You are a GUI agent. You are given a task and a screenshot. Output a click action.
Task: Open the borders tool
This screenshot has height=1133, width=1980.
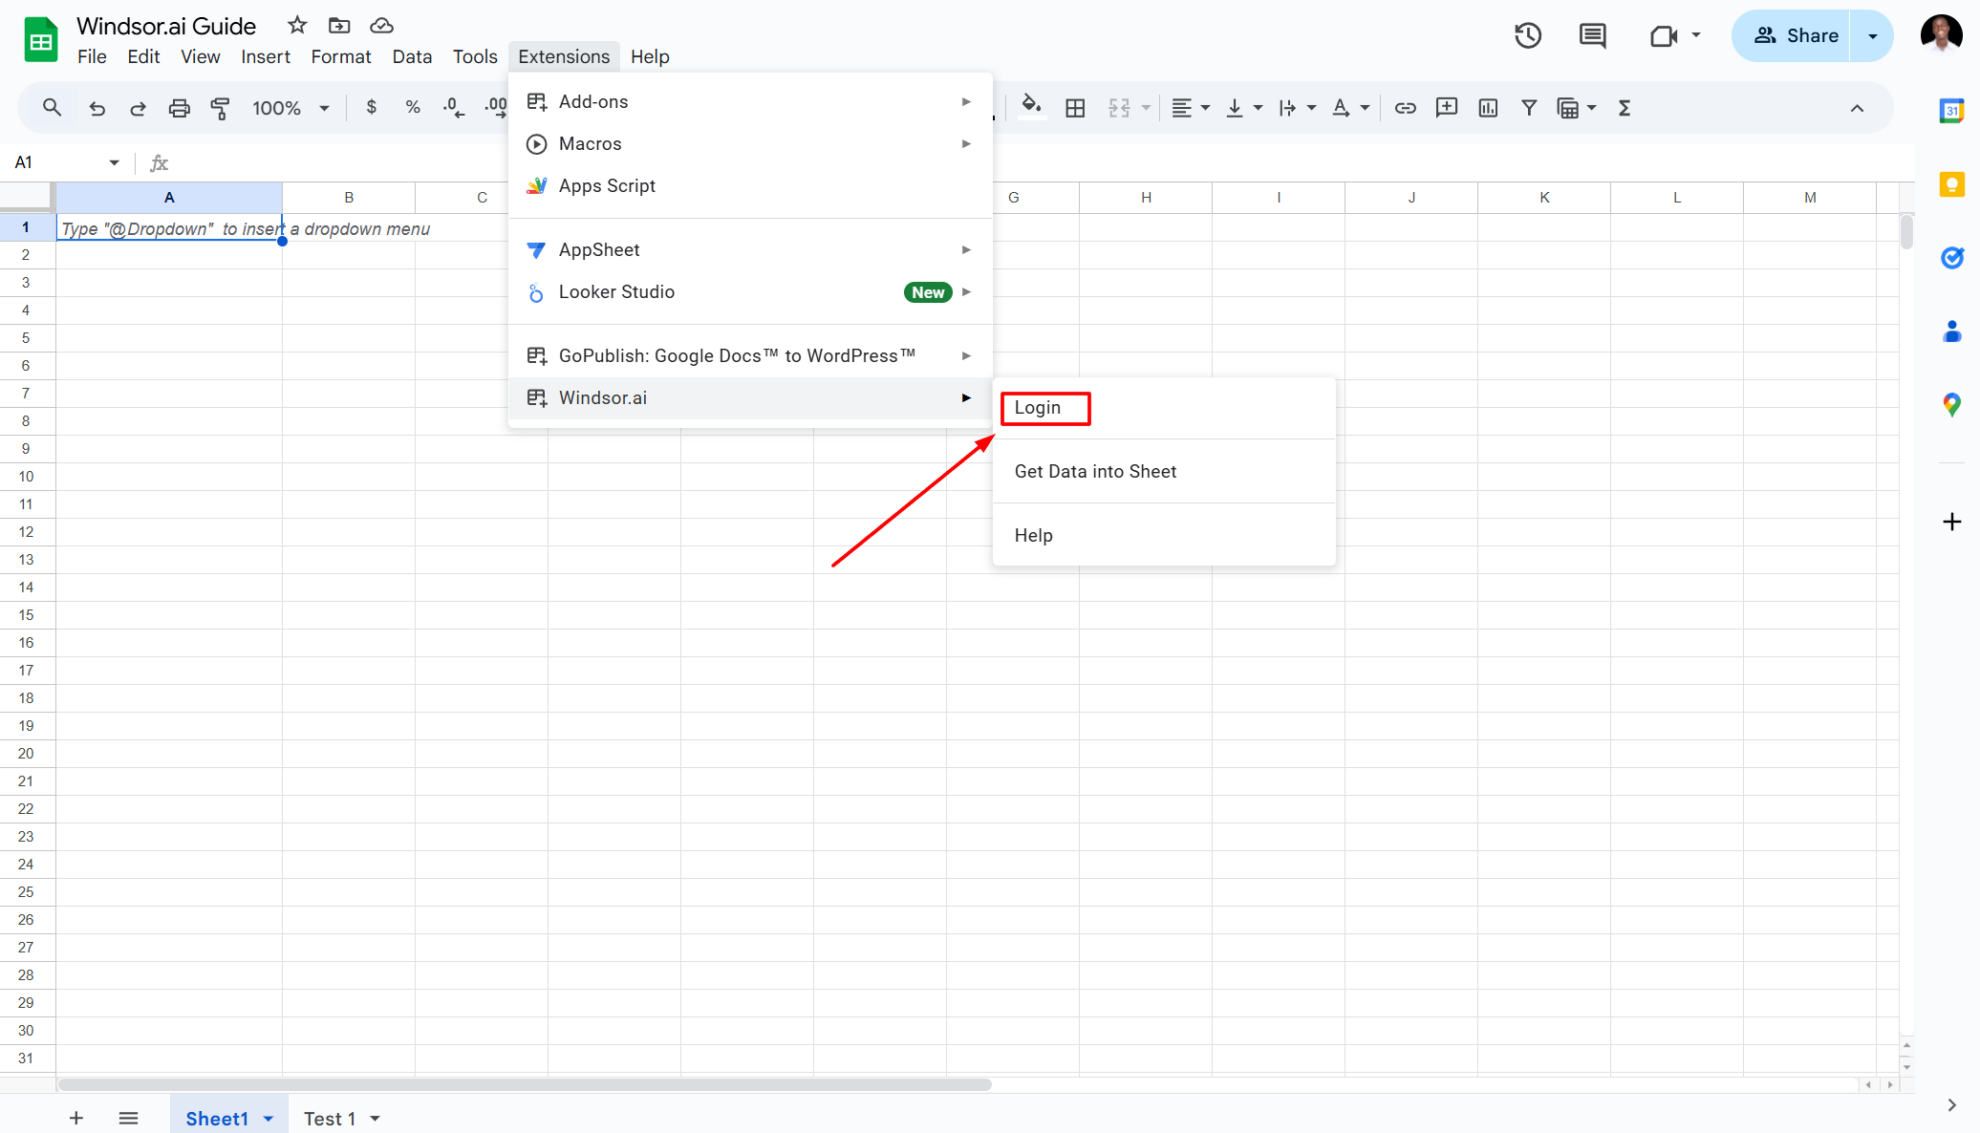(x=1075, y=107)
